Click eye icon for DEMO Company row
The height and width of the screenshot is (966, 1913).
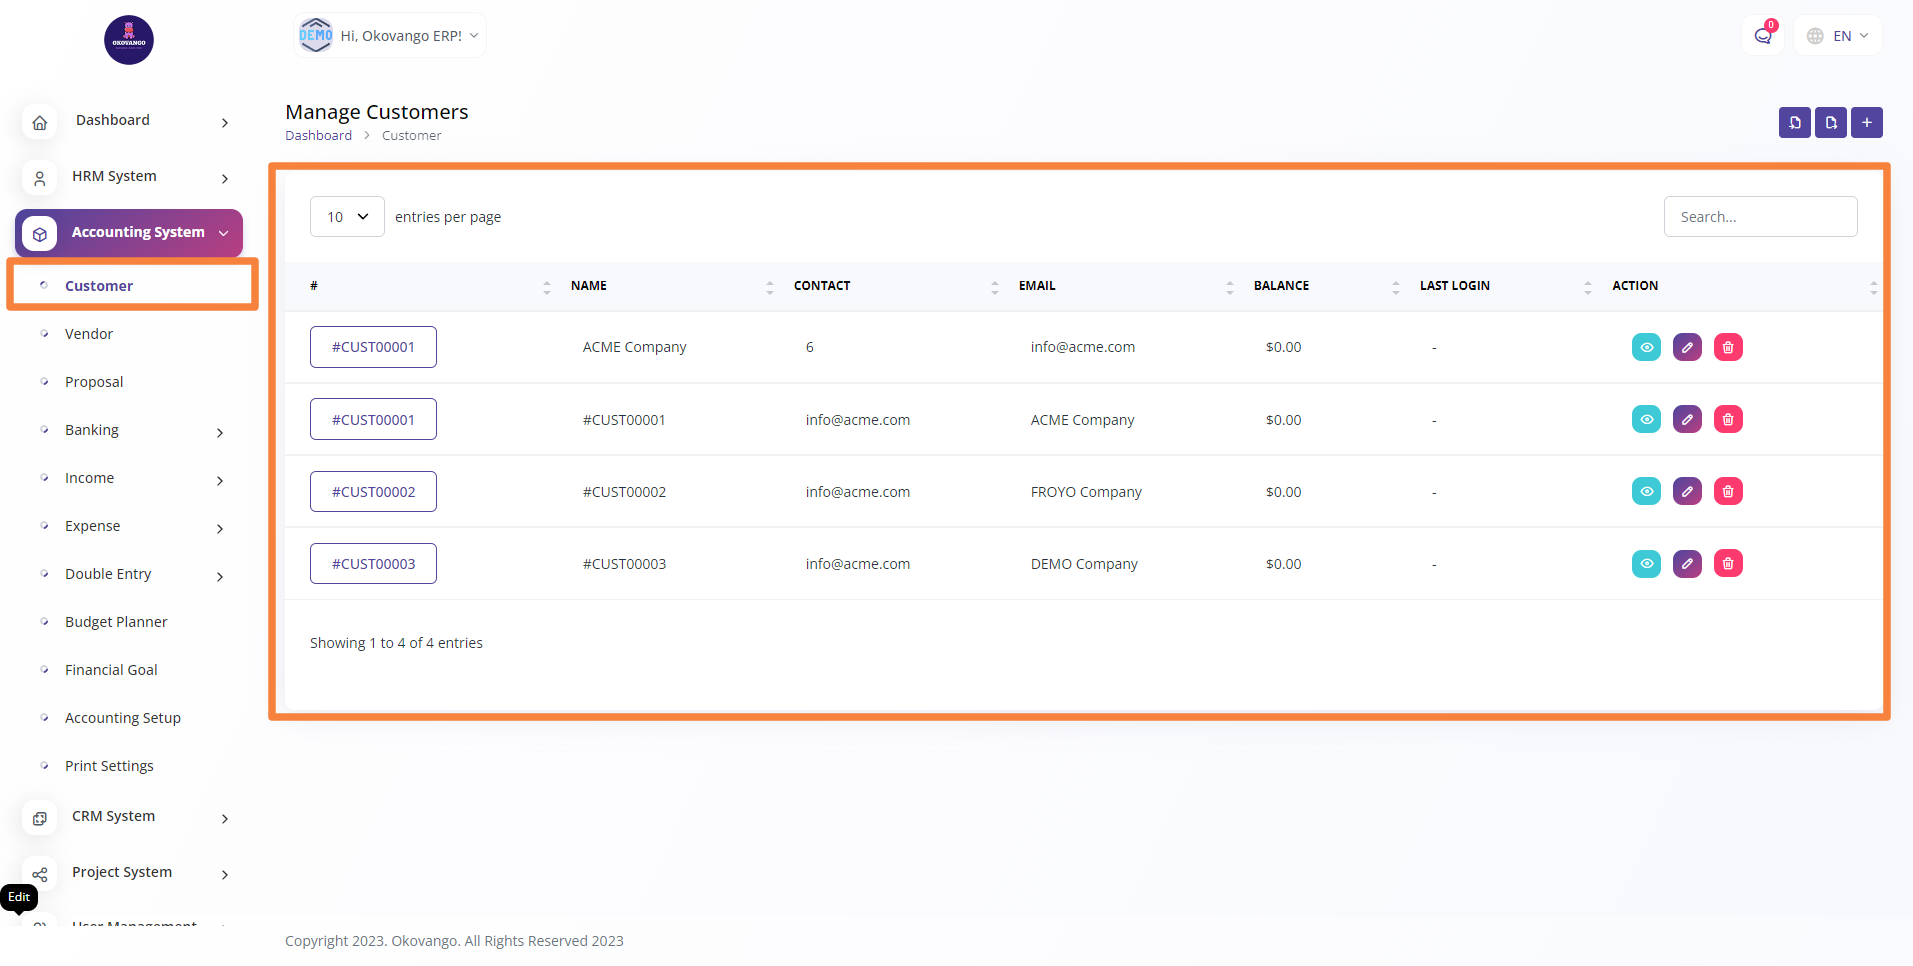pyautogui.click(x=1645, y=564)
